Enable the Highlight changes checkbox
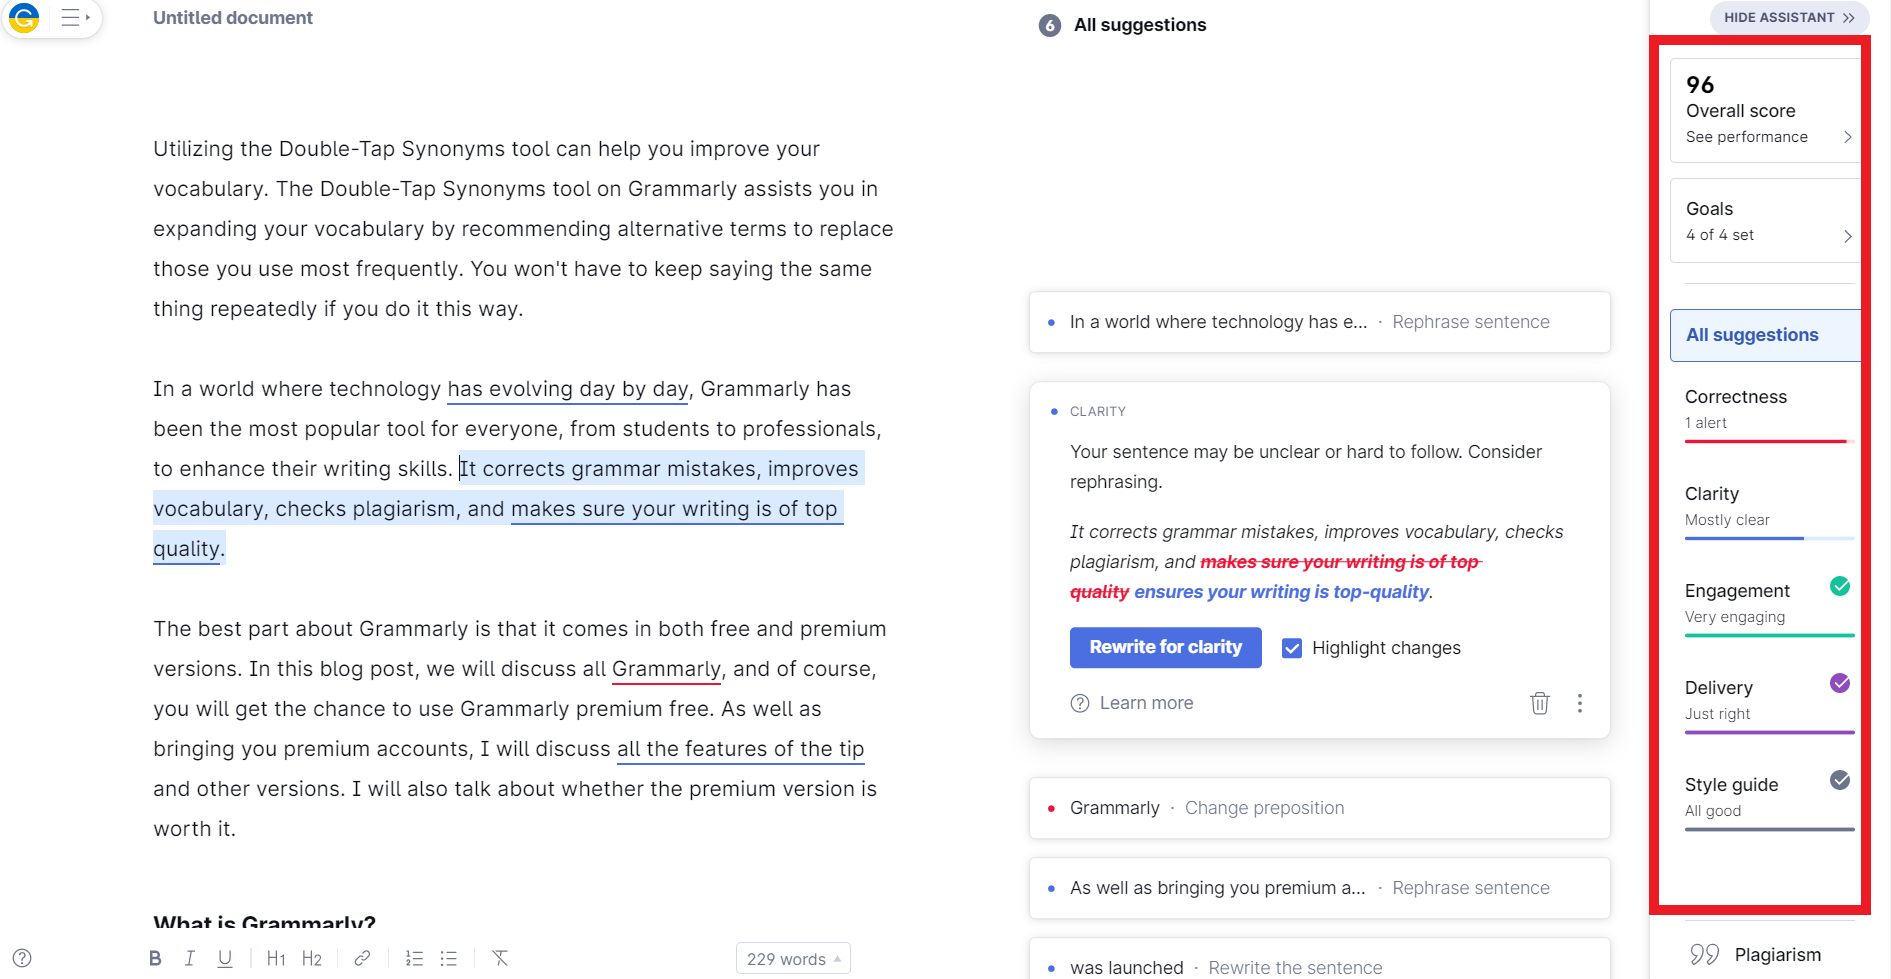The width and height of the screenshot is (1891, 979). pos(1292,647)
